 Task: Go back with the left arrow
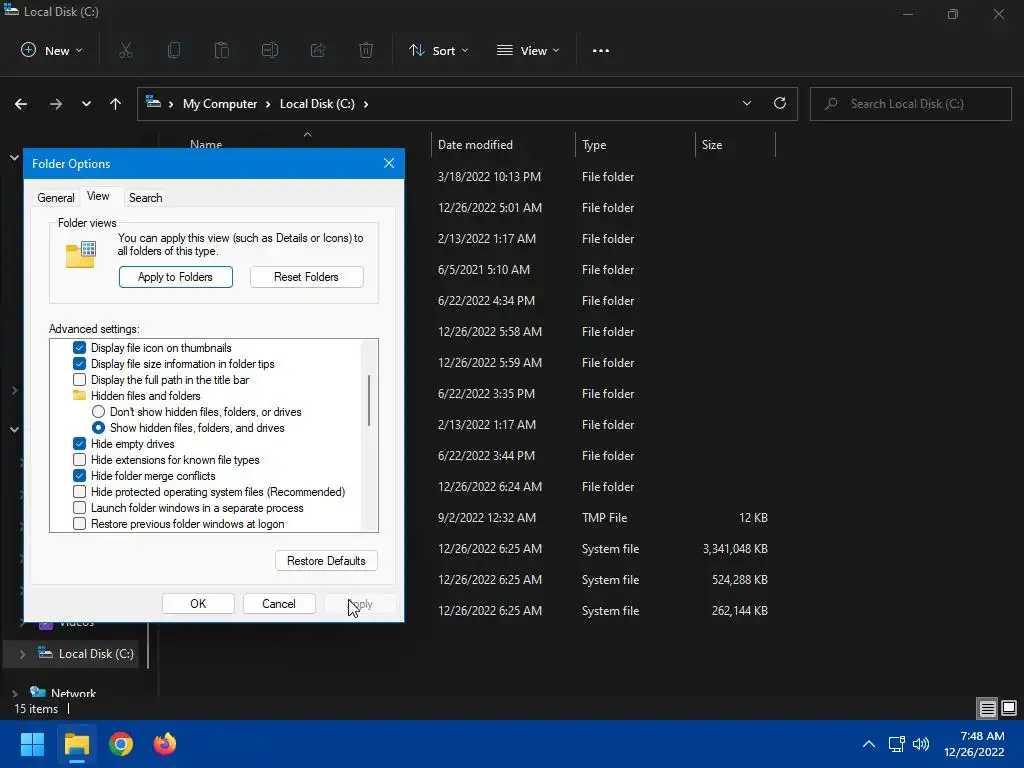(x=21, y=104)
